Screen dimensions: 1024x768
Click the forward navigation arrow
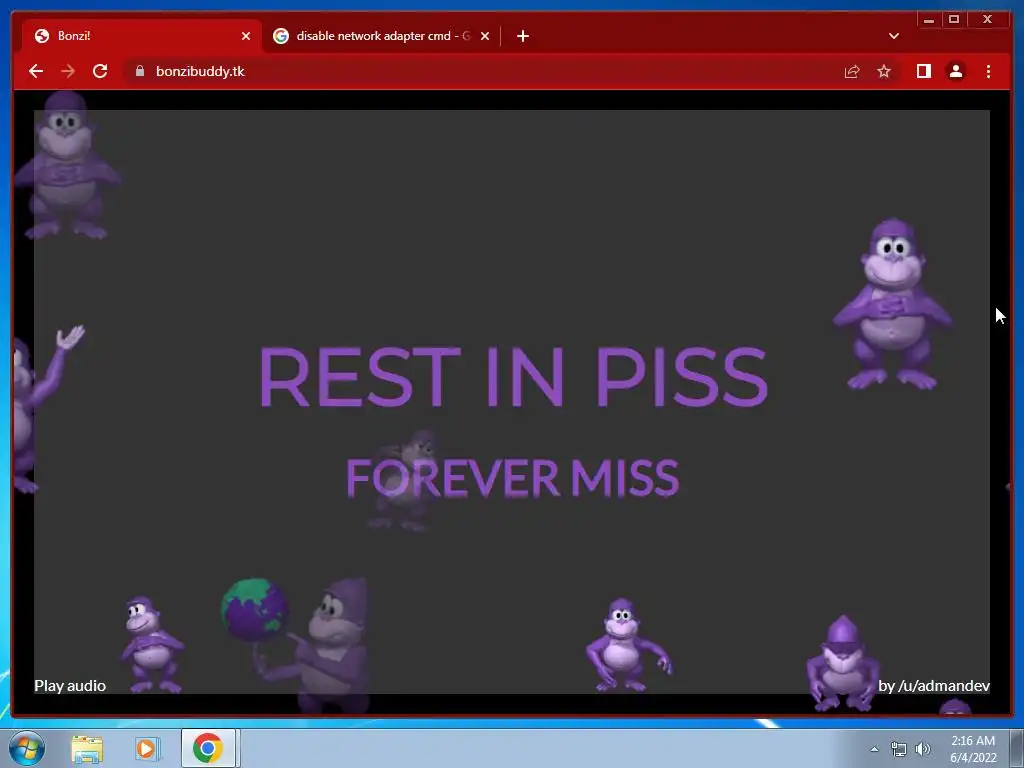[68, 71]
